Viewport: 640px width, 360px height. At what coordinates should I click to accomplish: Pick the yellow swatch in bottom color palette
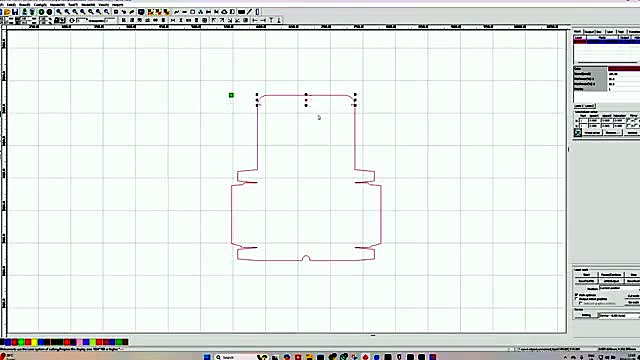click(34, 342)
